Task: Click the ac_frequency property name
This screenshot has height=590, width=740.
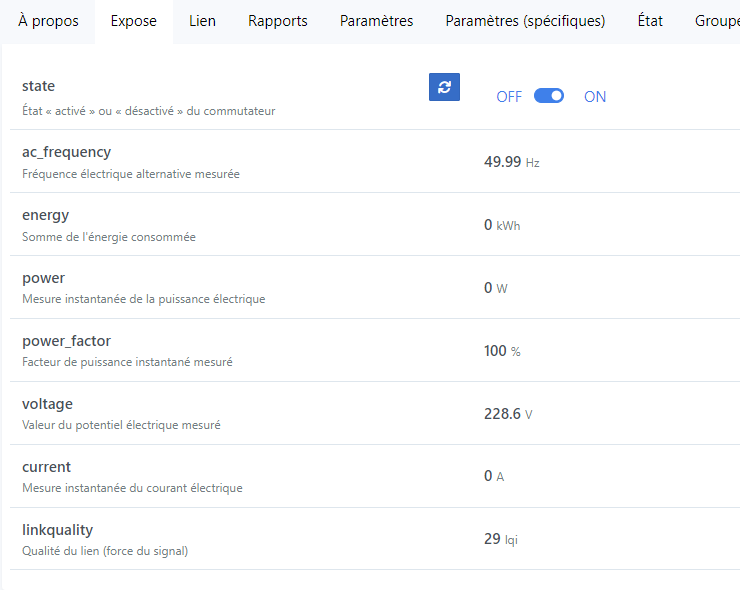Action: [x=66, y=152]
